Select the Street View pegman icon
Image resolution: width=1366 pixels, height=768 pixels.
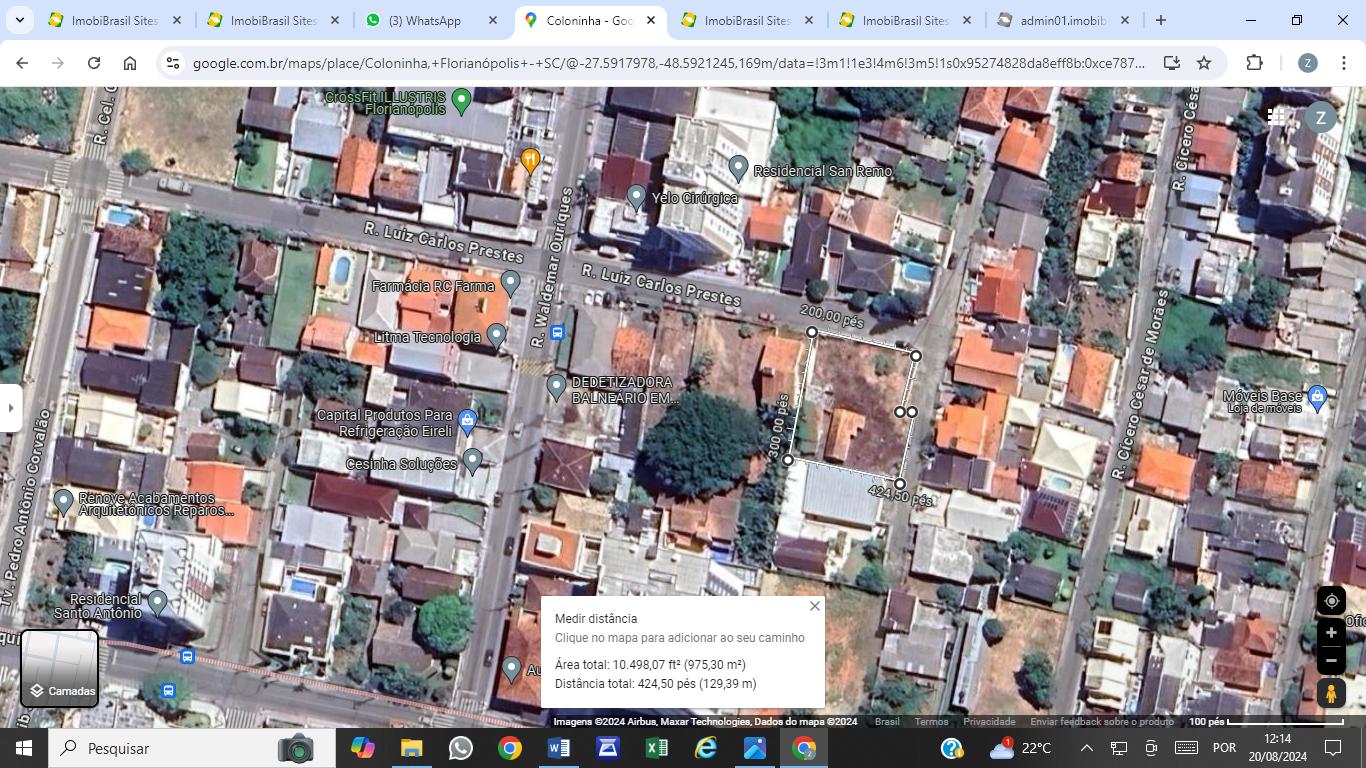tap(1331, 693)
